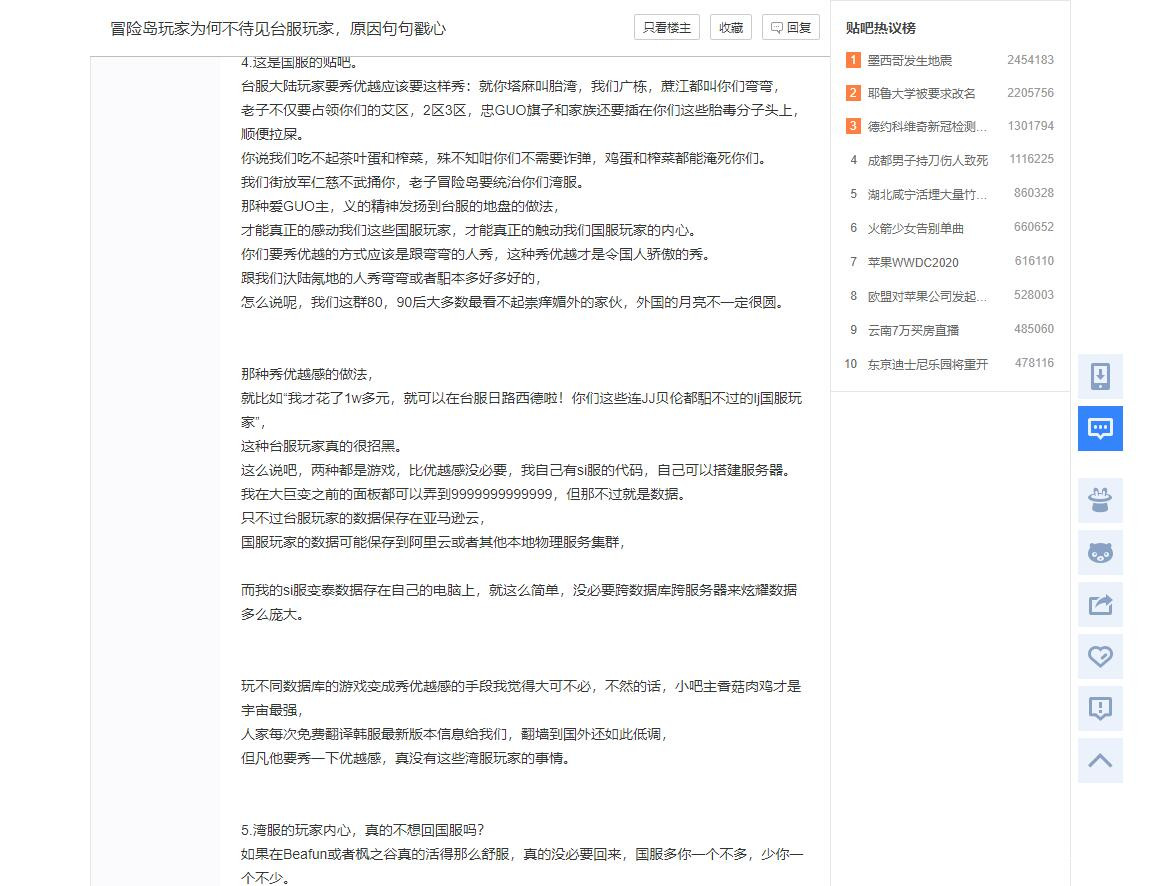Open hot topic 火箭少女告别单曲

point(915,228)
